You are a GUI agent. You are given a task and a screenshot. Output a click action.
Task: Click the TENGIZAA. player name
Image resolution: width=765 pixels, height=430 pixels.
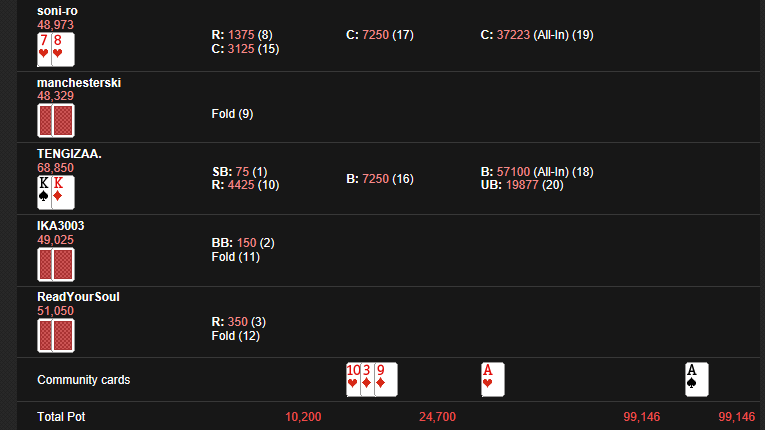coord(69,154)
